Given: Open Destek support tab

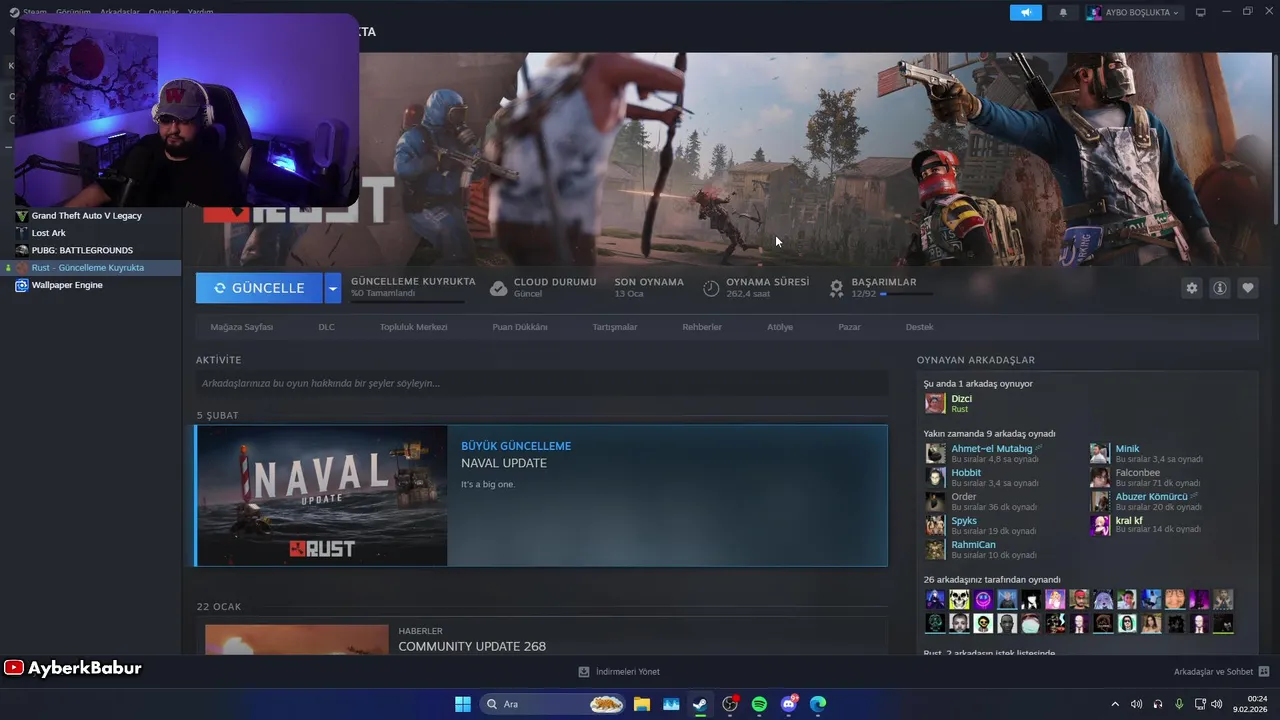Looking at the screenshot, I should [x=920, y=327].
